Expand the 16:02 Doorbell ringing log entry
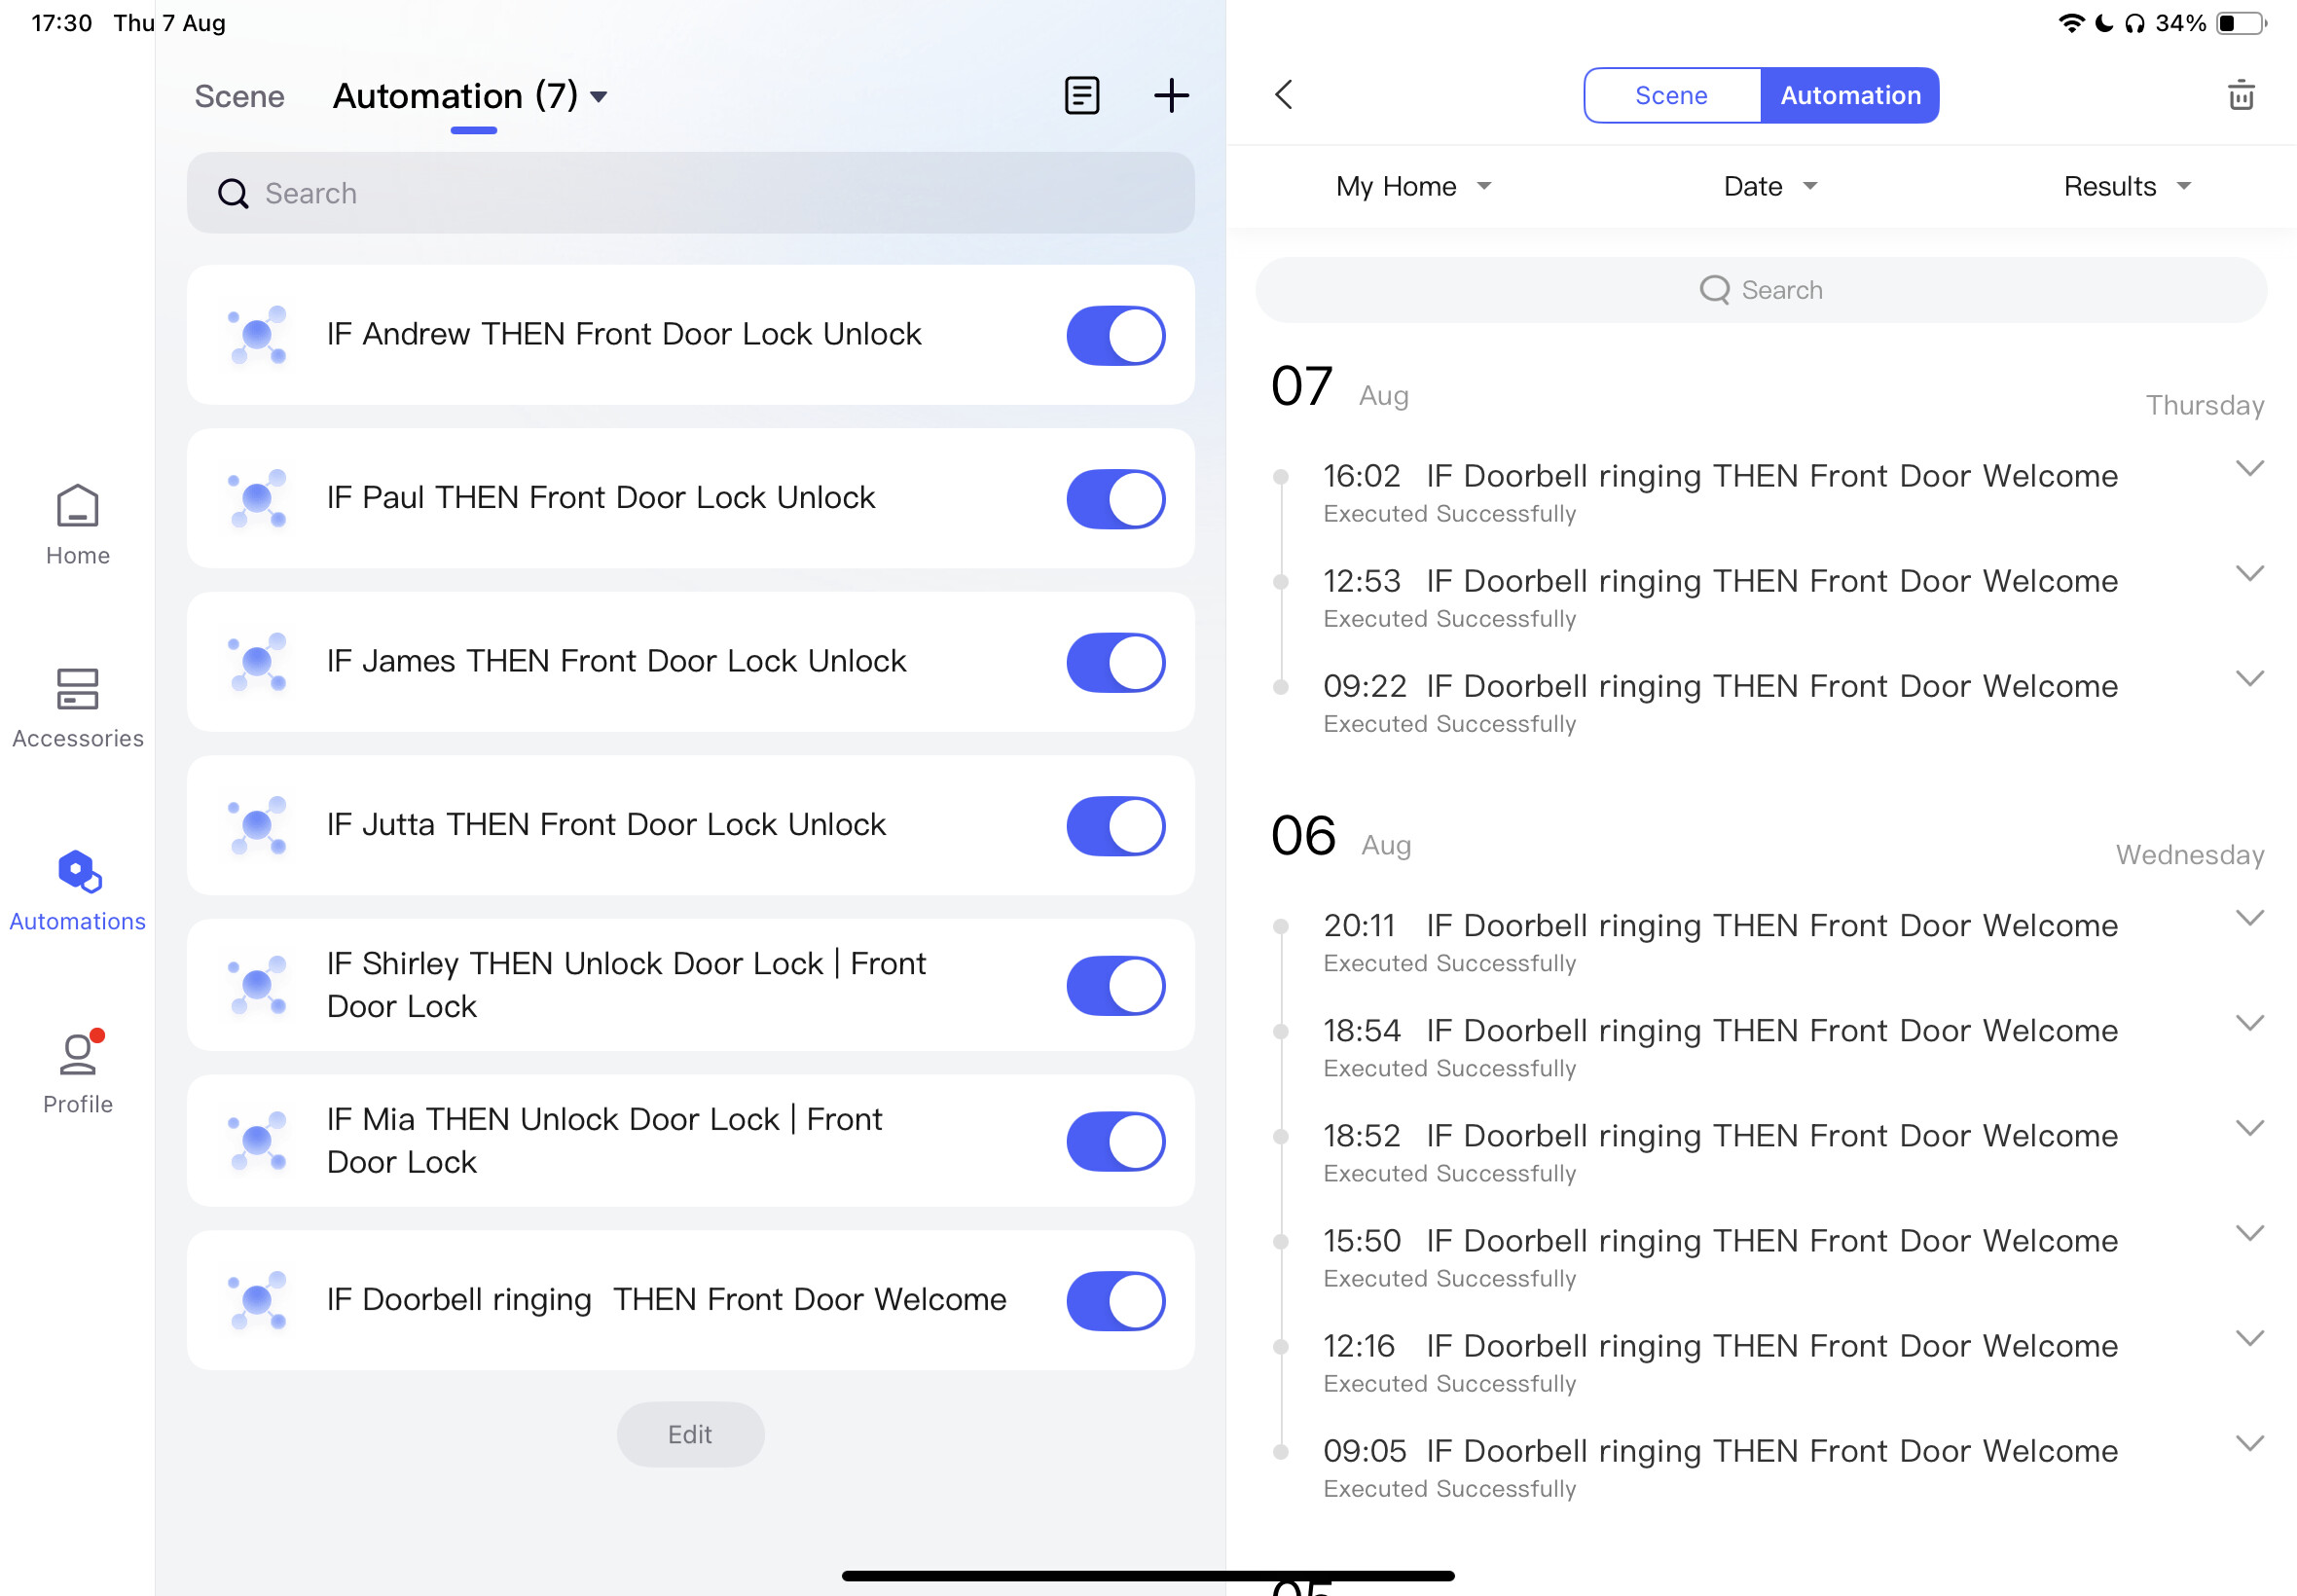Viewport: 2297px width, 1596px height. coord(2248,469)
